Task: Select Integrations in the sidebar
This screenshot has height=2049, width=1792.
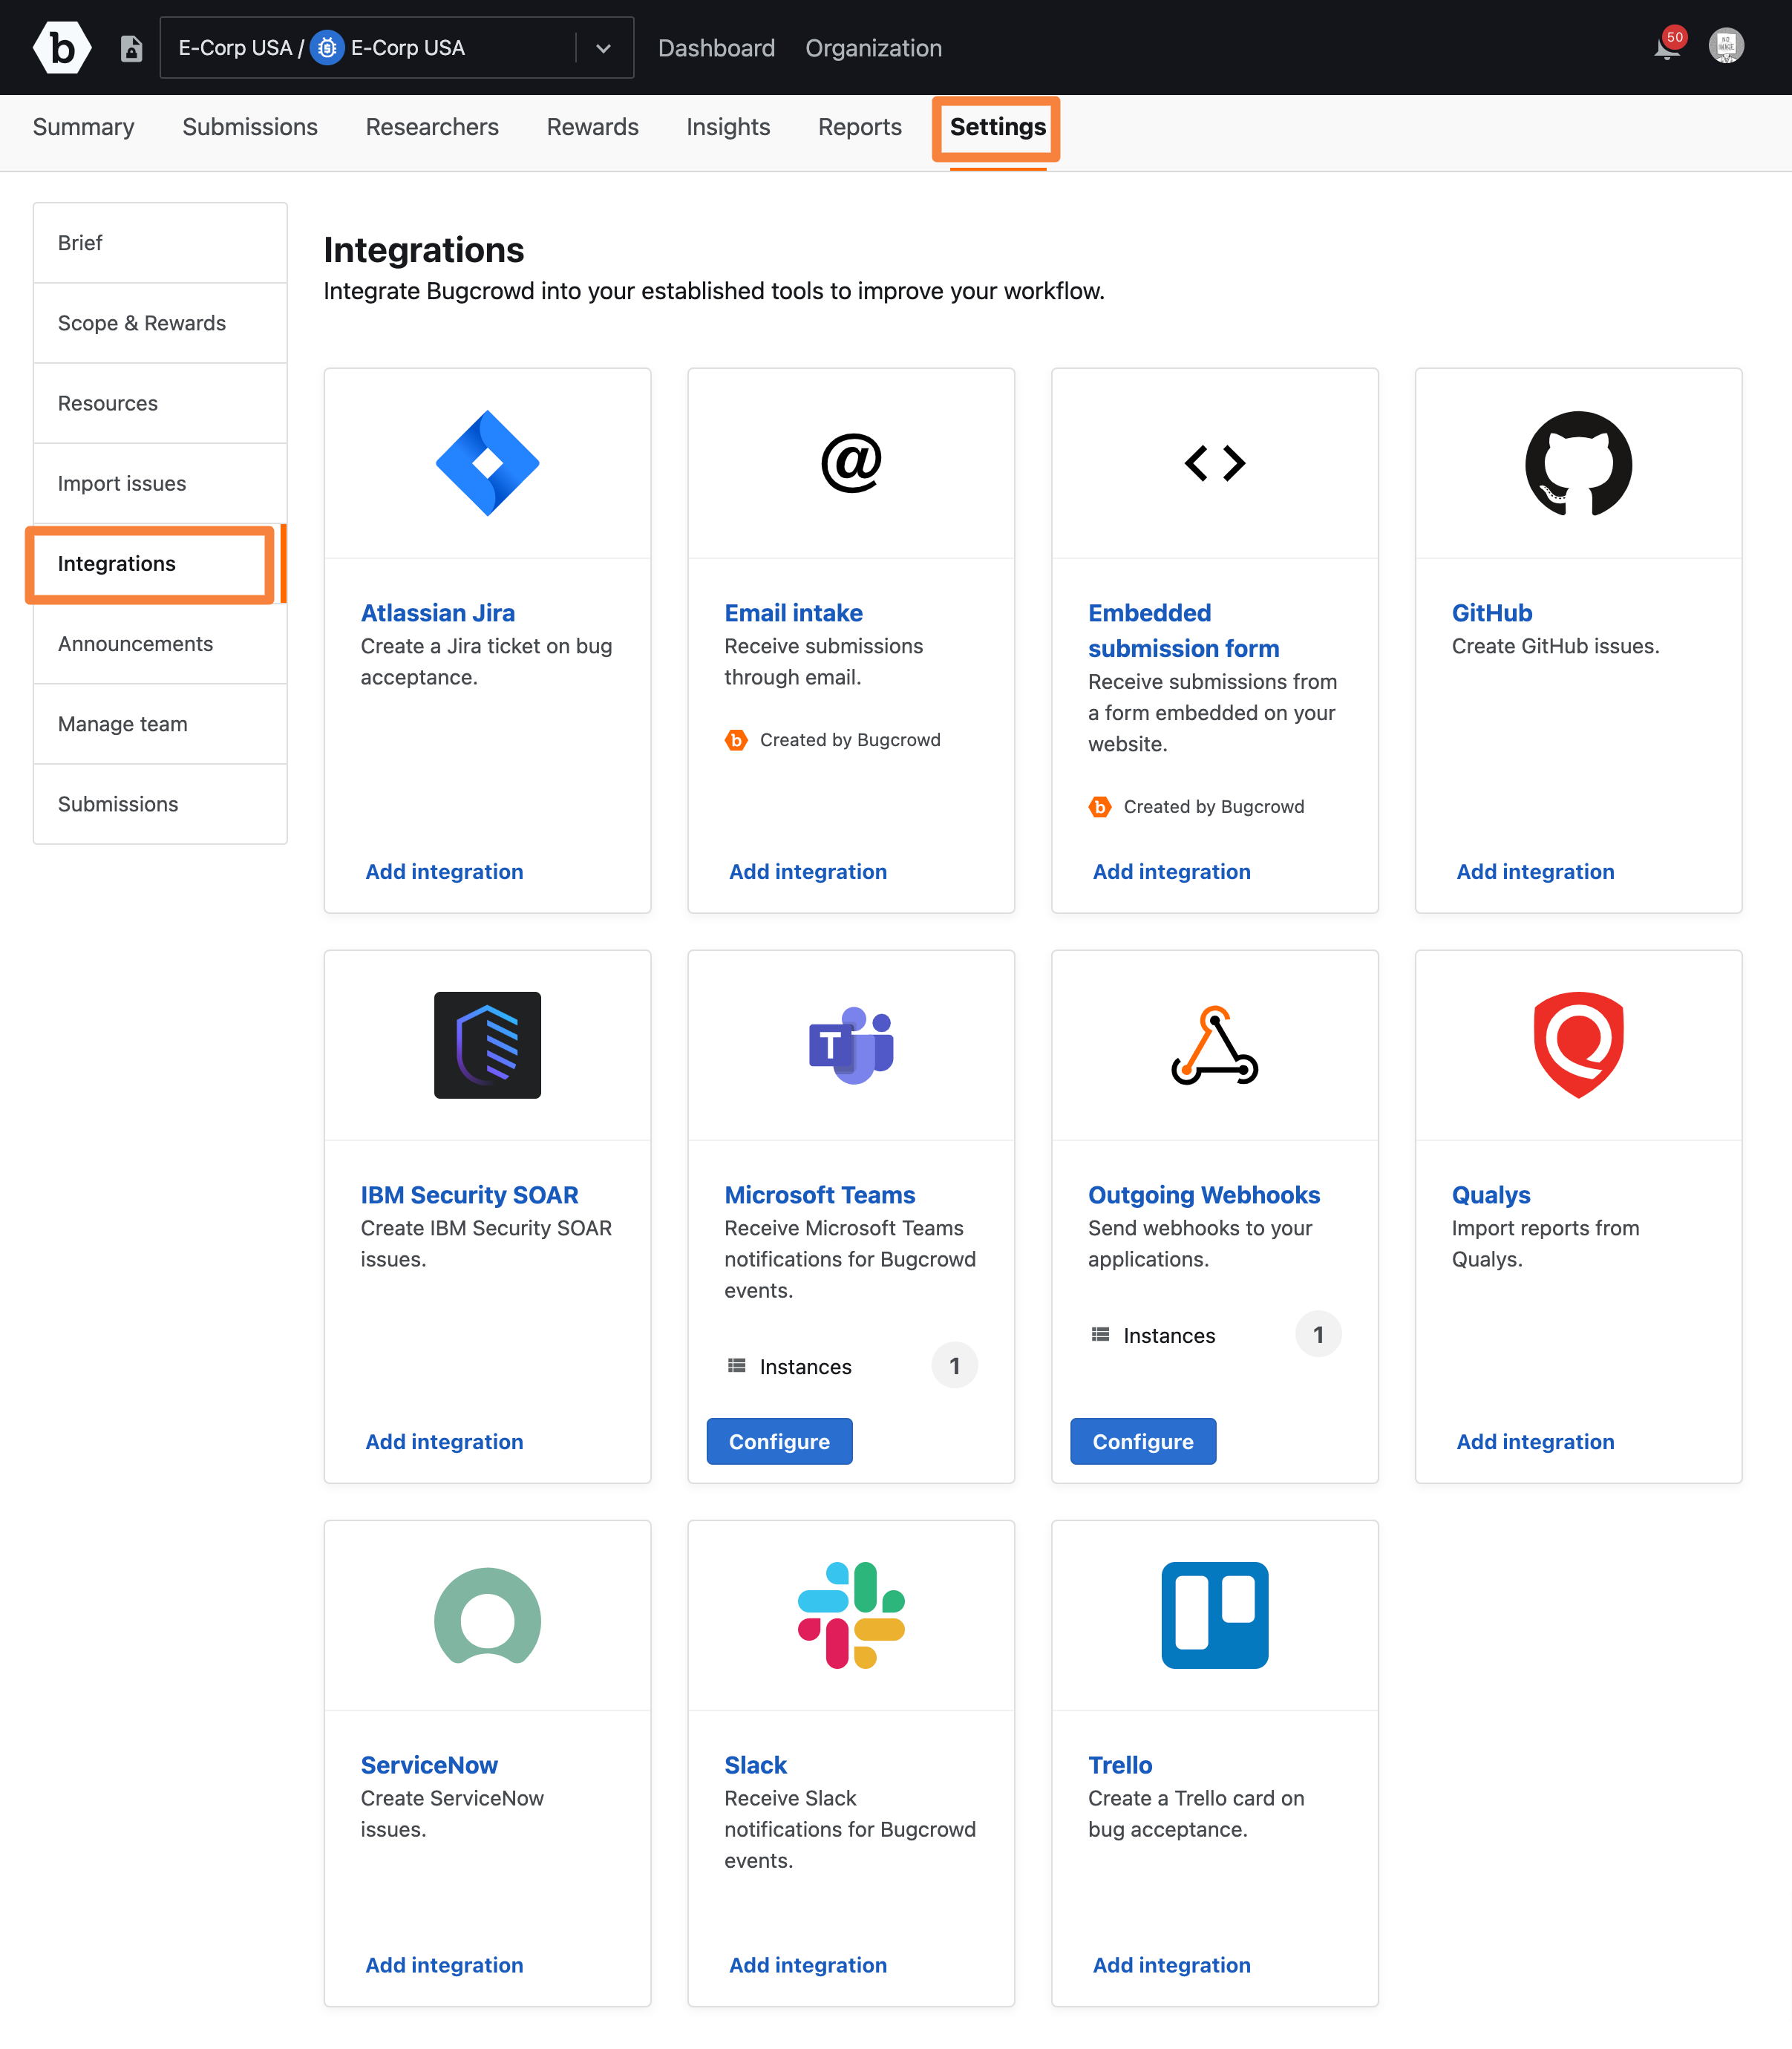Action: point(160,564)
